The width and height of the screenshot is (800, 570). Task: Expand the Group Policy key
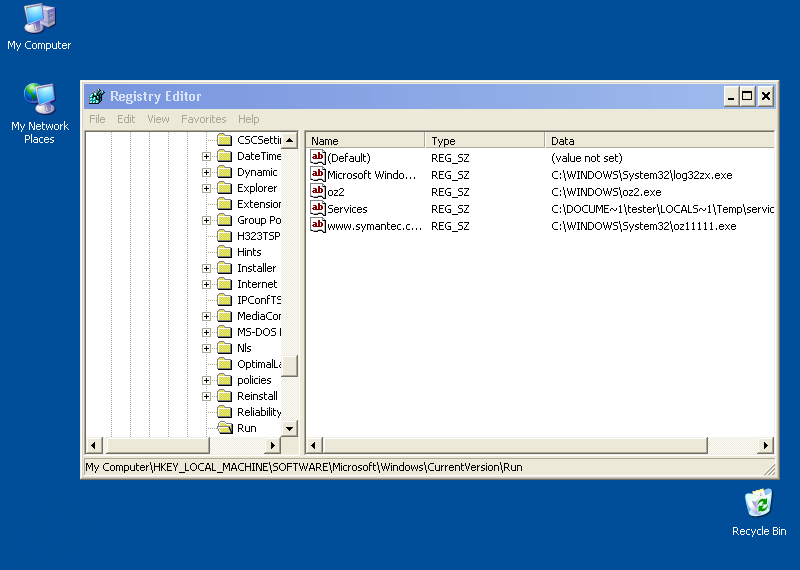[x=206, y=220]
